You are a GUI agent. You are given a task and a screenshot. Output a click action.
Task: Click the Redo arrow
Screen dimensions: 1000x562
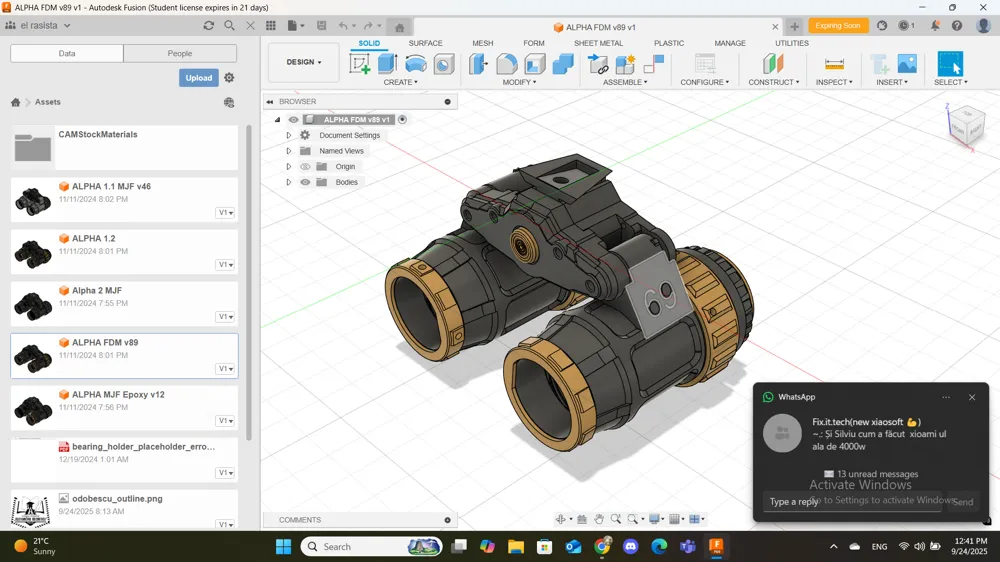click(368, 26)
